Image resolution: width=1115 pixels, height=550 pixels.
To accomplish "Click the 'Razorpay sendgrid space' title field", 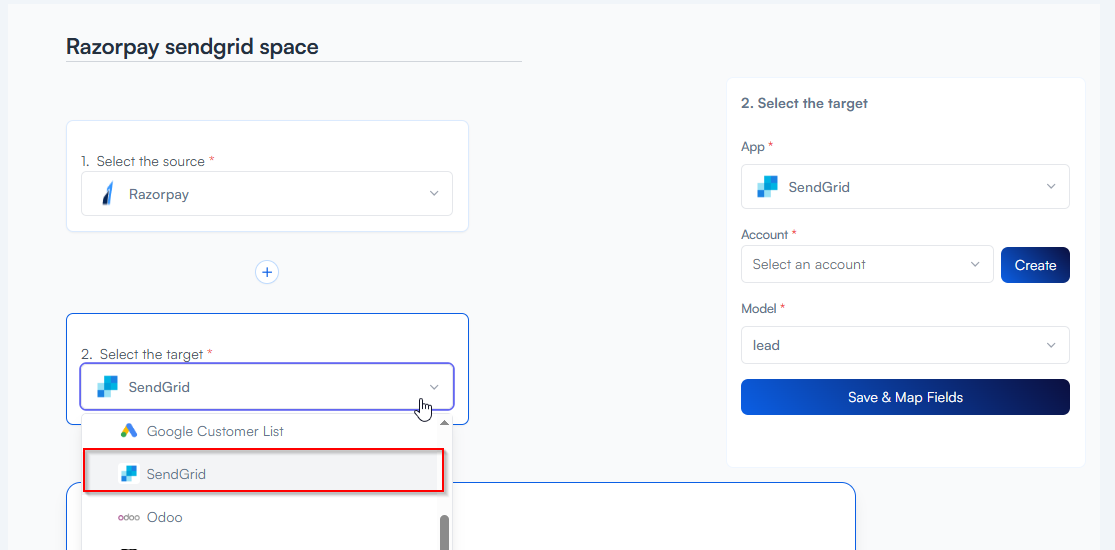I will point(192,47).
